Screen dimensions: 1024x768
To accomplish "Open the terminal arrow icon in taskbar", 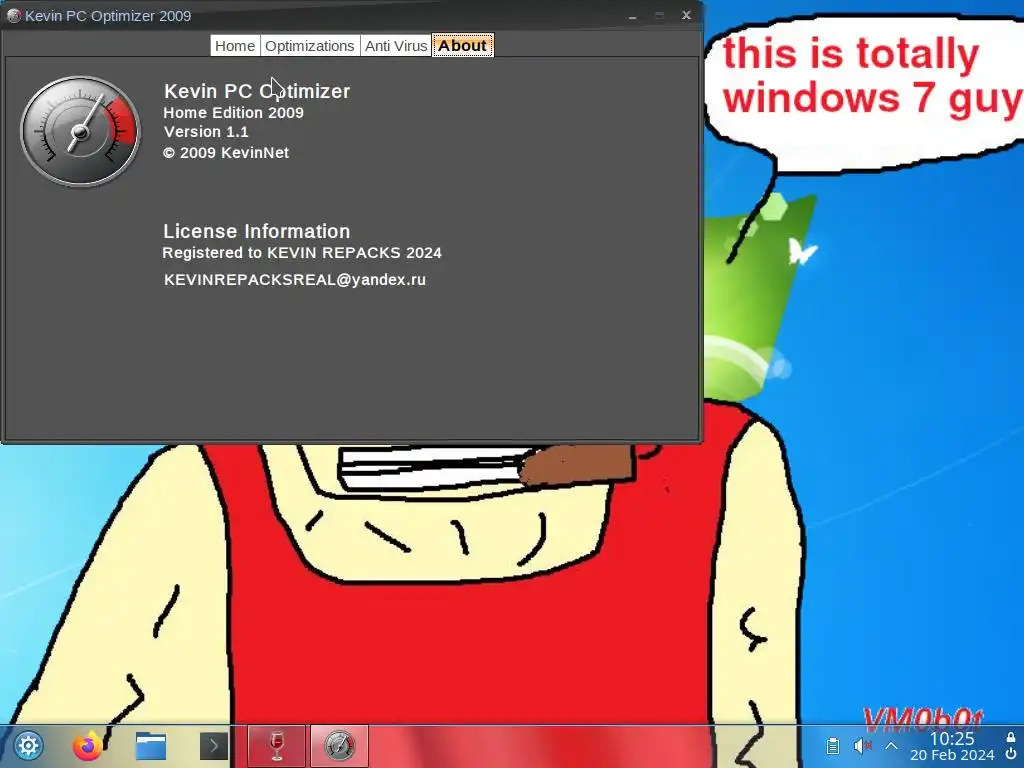I will click(x=214, y=746).
